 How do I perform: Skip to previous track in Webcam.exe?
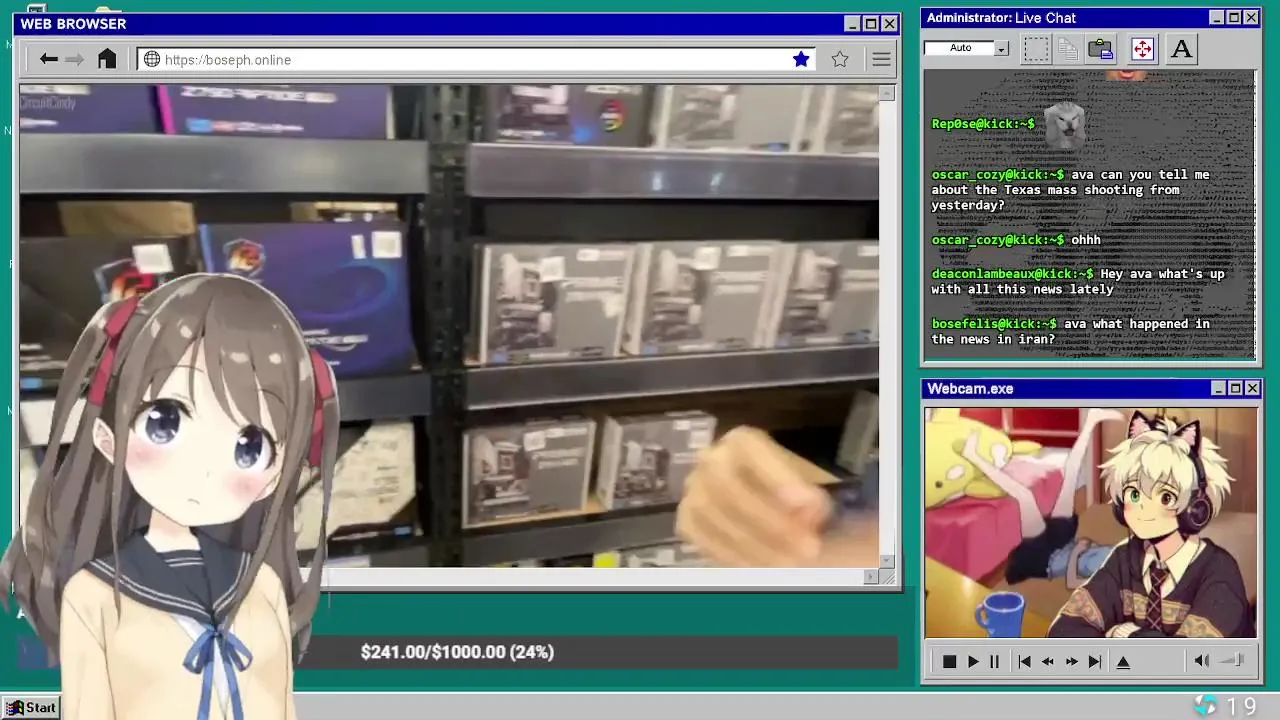1024,661
